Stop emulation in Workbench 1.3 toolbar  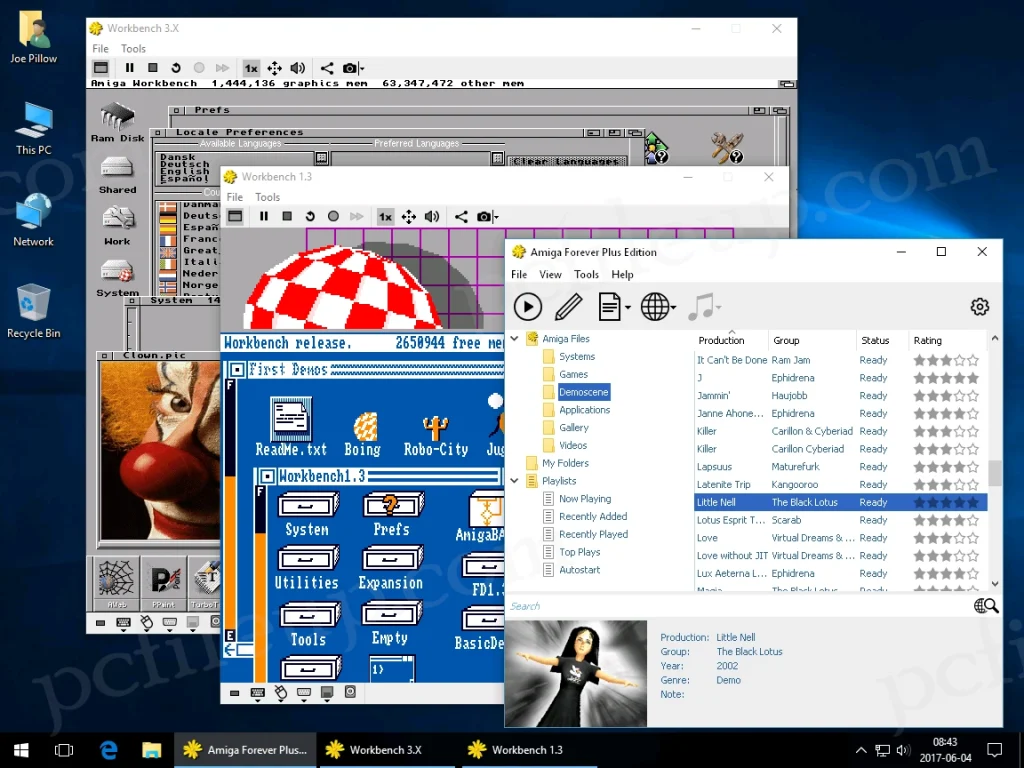pos(285,216)
